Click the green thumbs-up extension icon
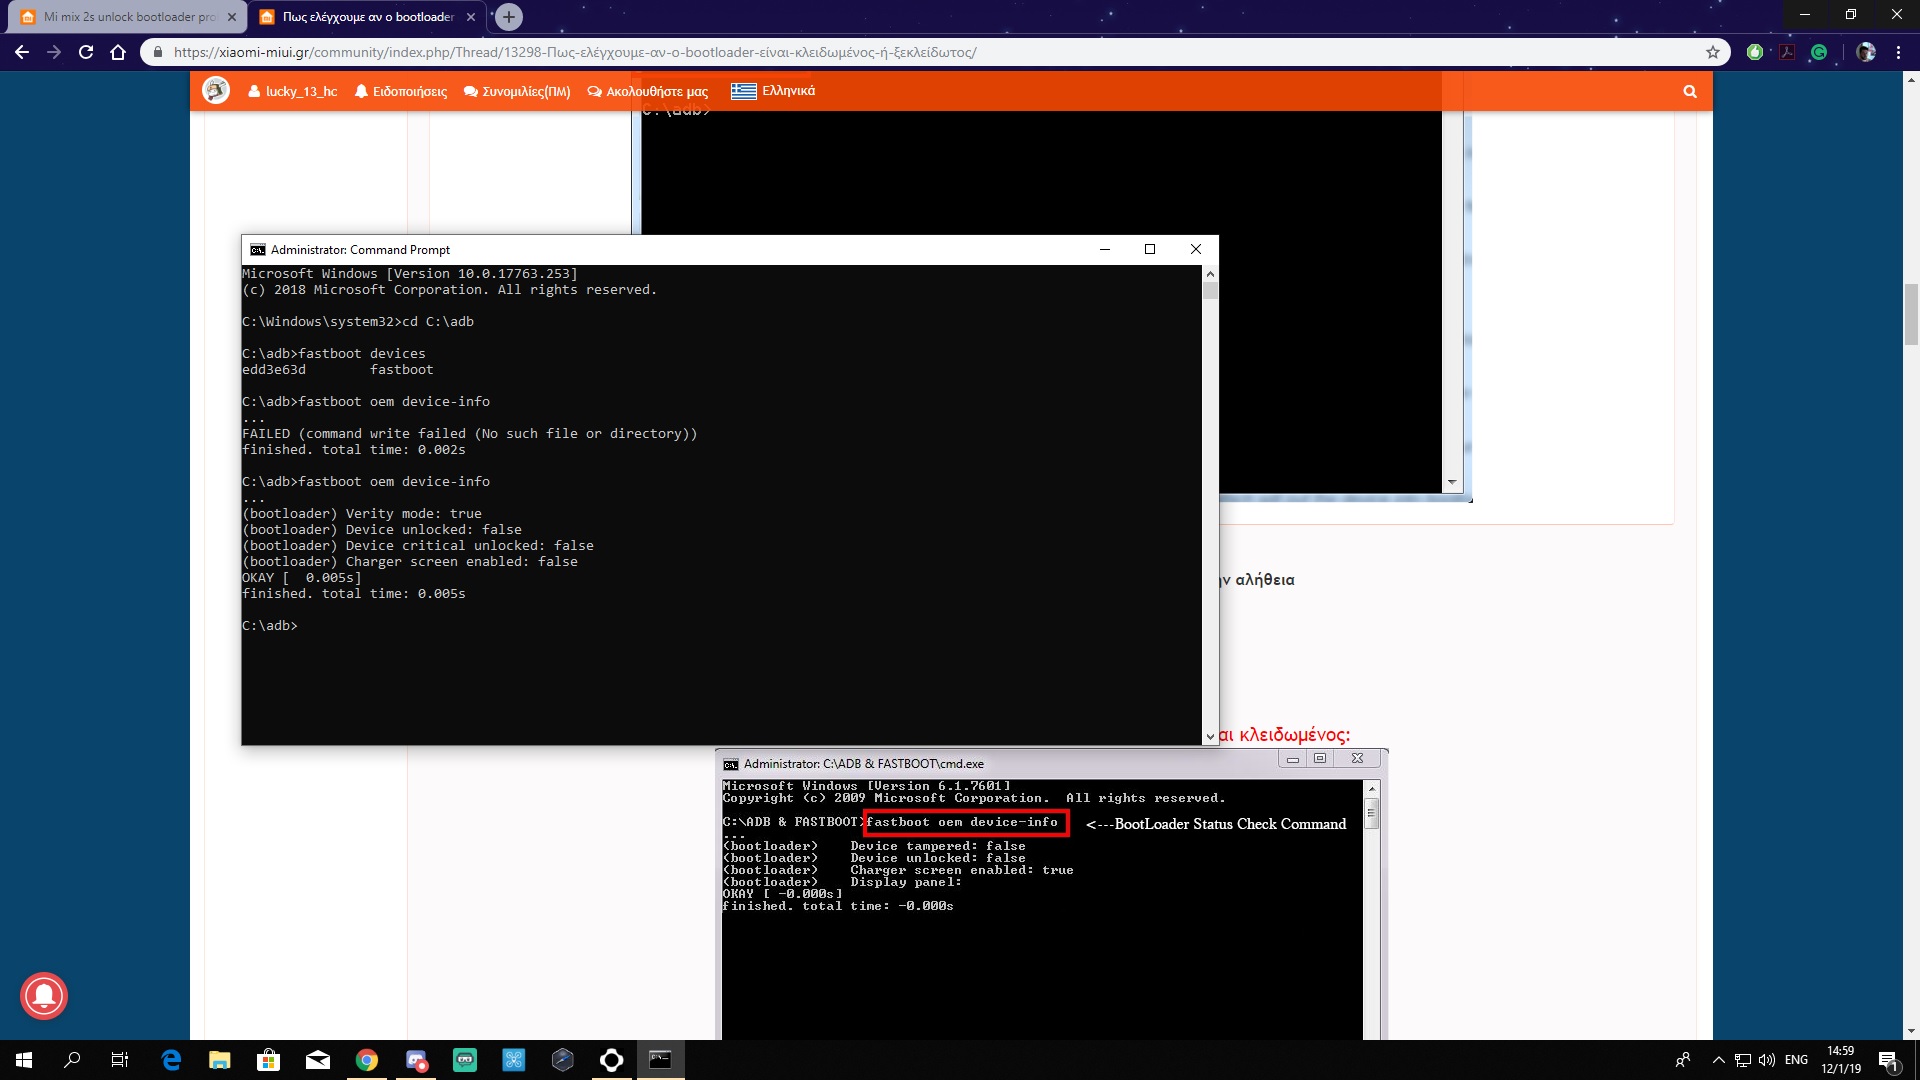The height and width of the screenshot is (1080, 1920). [x=1755, y=52]
